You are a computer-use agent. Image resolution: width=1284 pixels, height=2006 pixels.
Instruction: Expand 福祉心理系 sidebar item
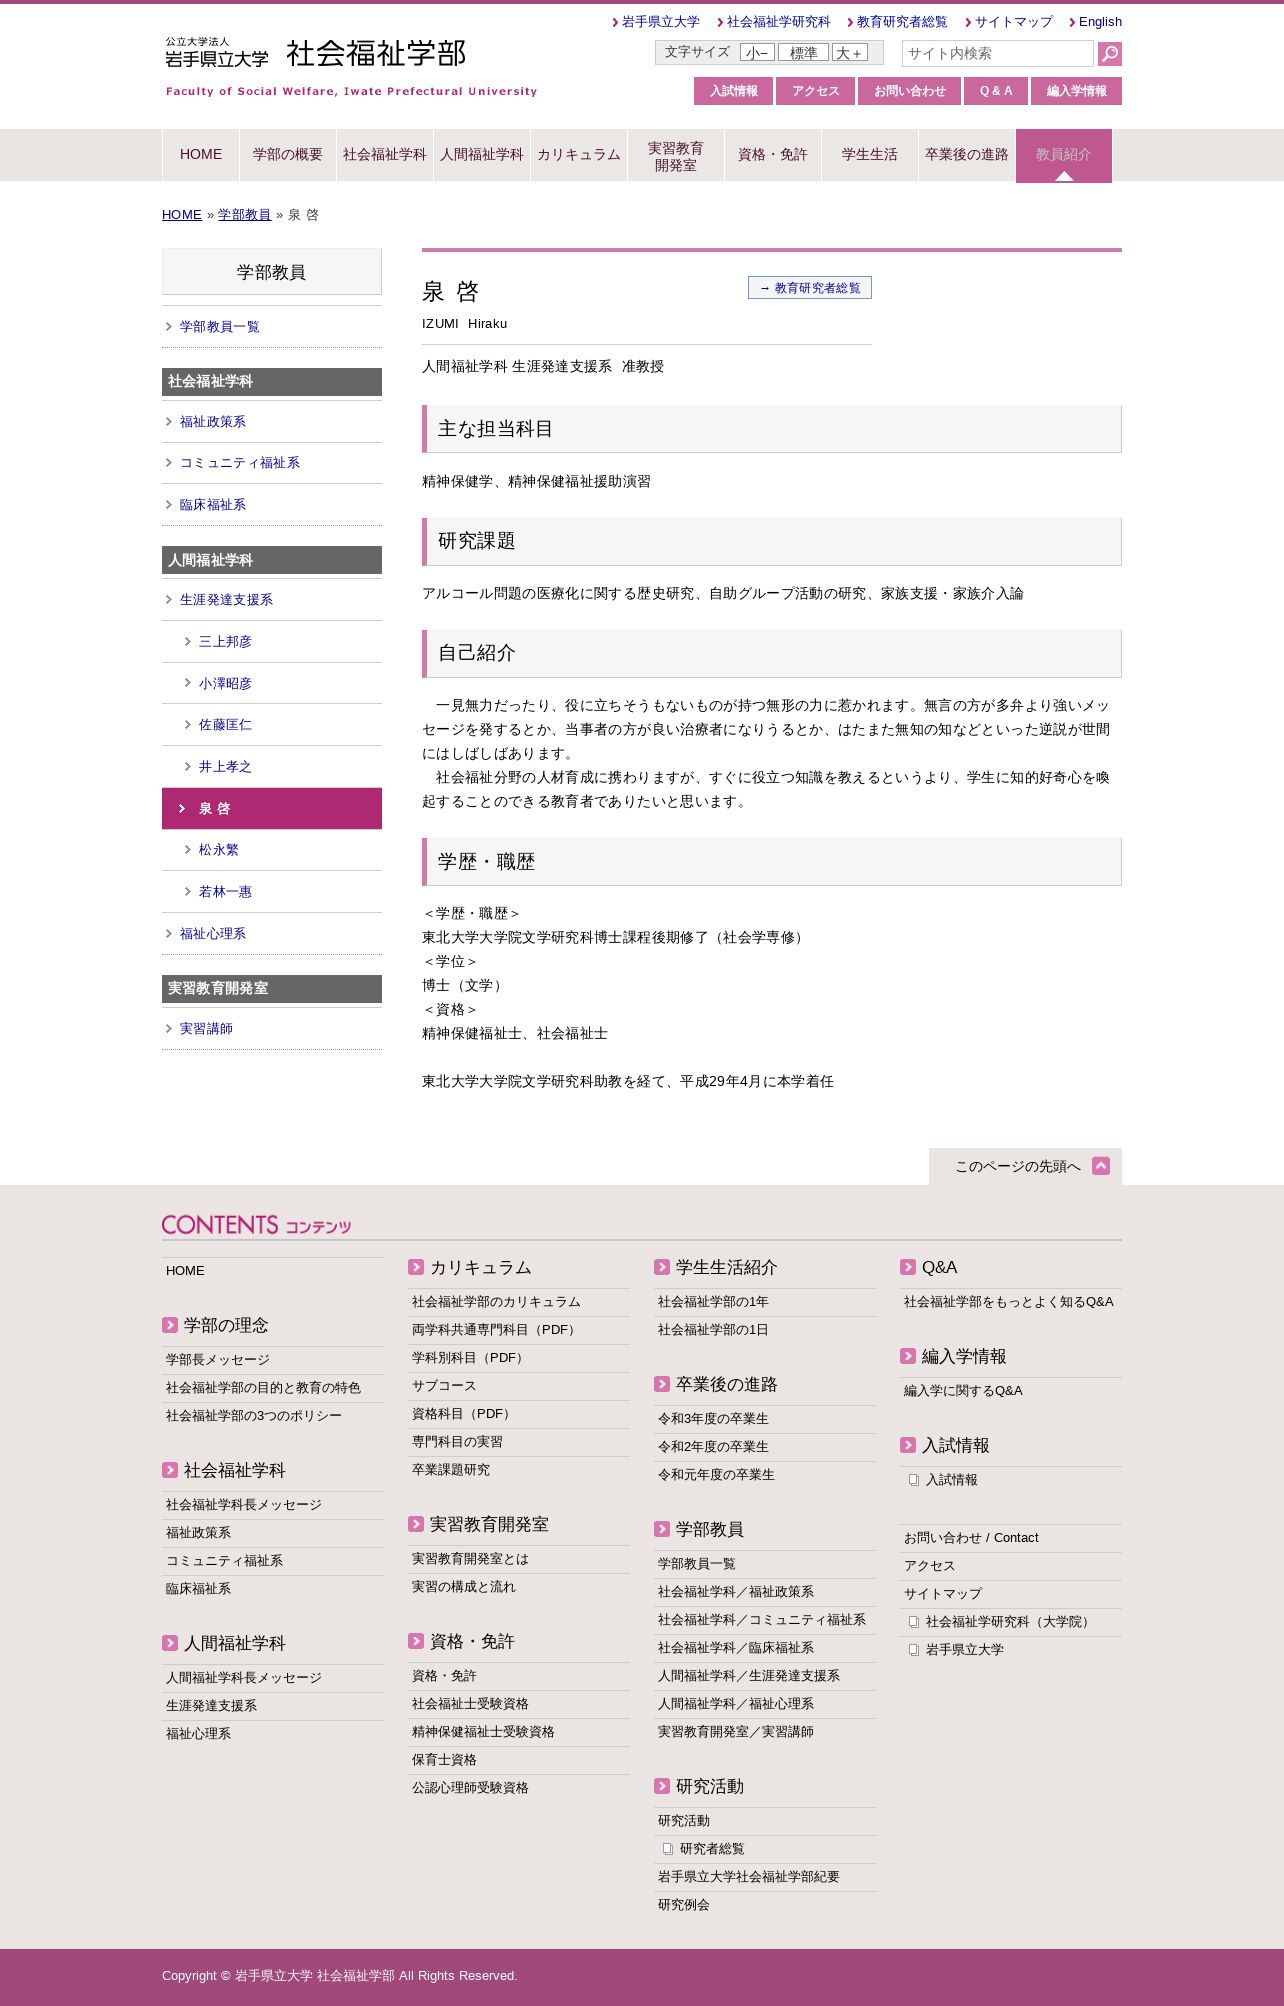[x=272, y=934]
